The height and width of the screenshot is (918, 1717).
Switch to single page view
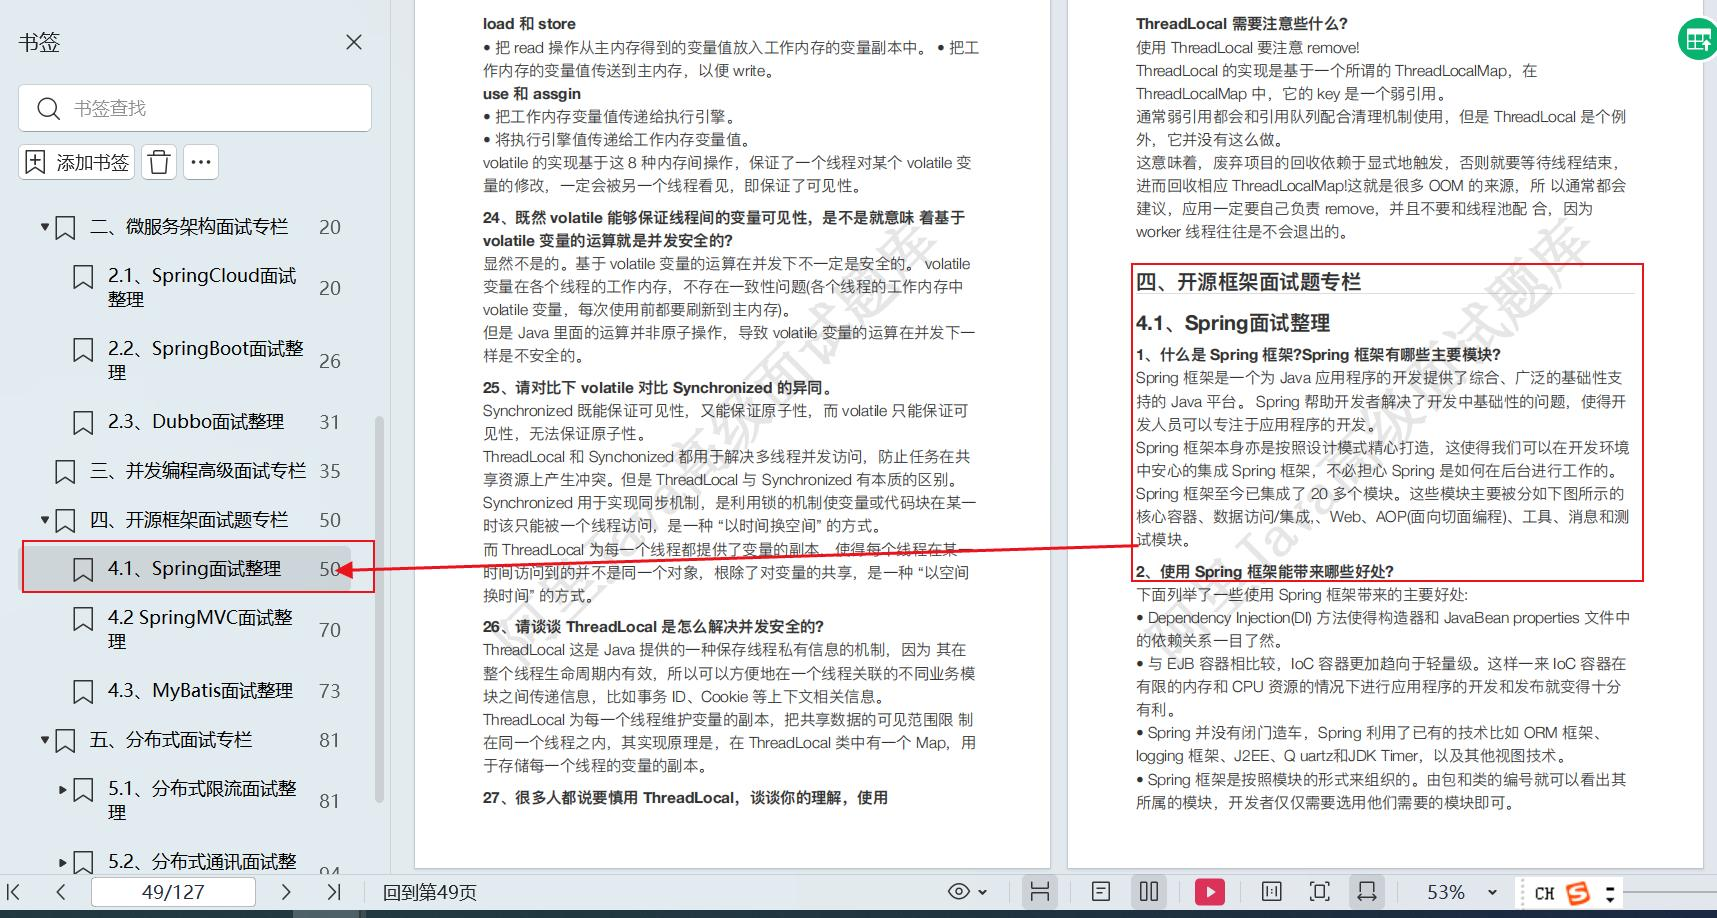(x=1101, y=891)
